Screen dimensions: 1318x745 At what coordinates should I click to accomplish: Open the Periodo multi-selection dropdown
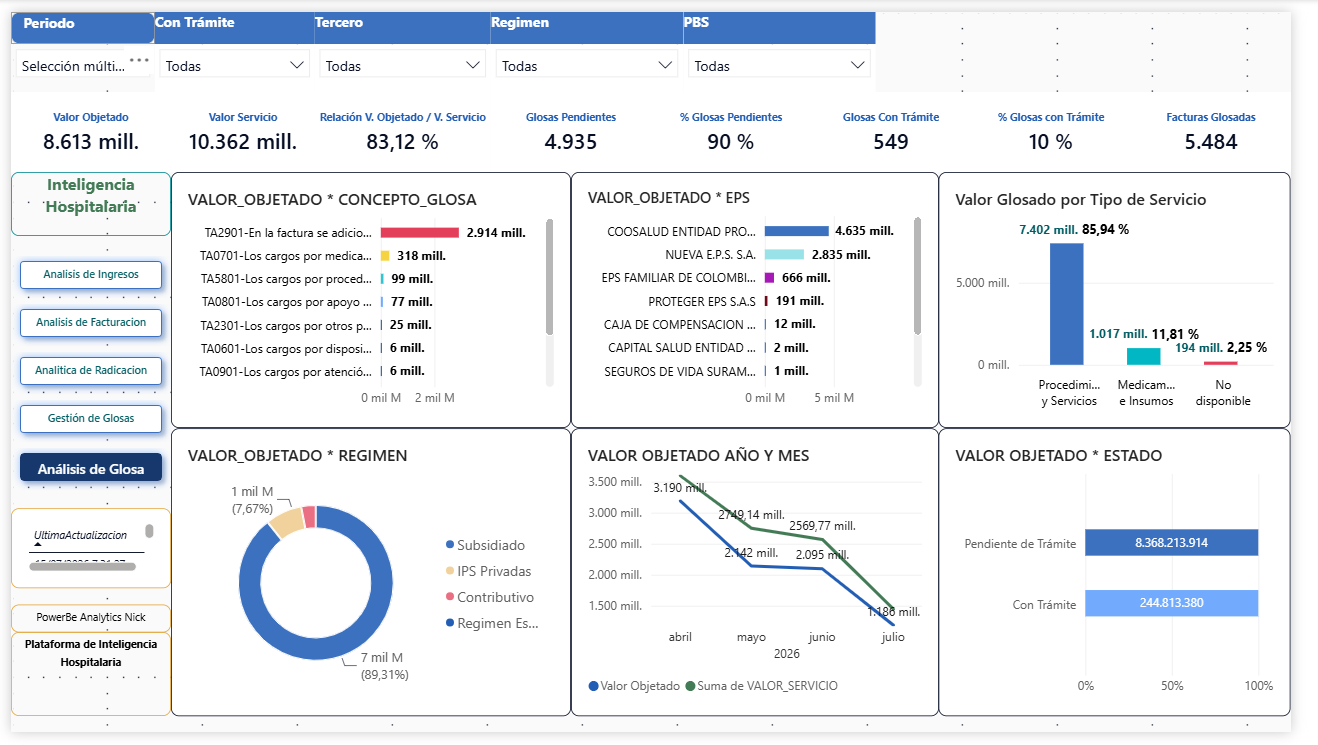(75, 66)
